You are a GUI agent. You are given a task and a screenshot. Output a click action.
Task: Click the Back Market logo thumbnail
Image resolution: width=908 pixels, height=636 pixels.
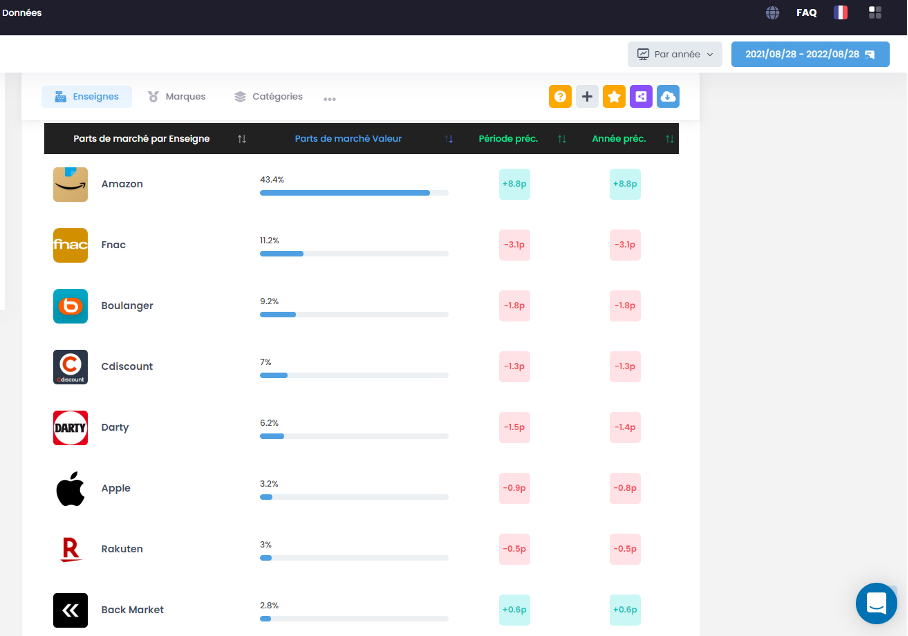(70, 610)
